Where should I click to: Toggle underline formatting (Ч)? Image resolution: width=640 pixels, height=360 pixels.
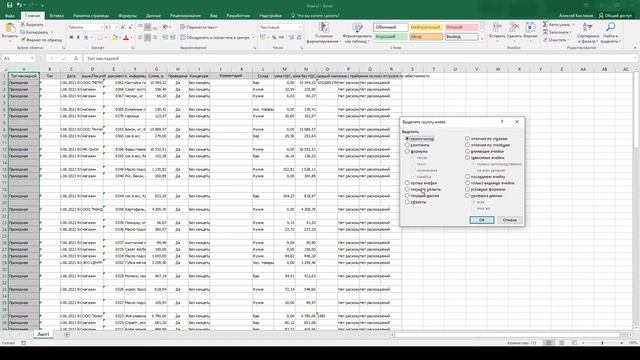[x=86, y=38]
